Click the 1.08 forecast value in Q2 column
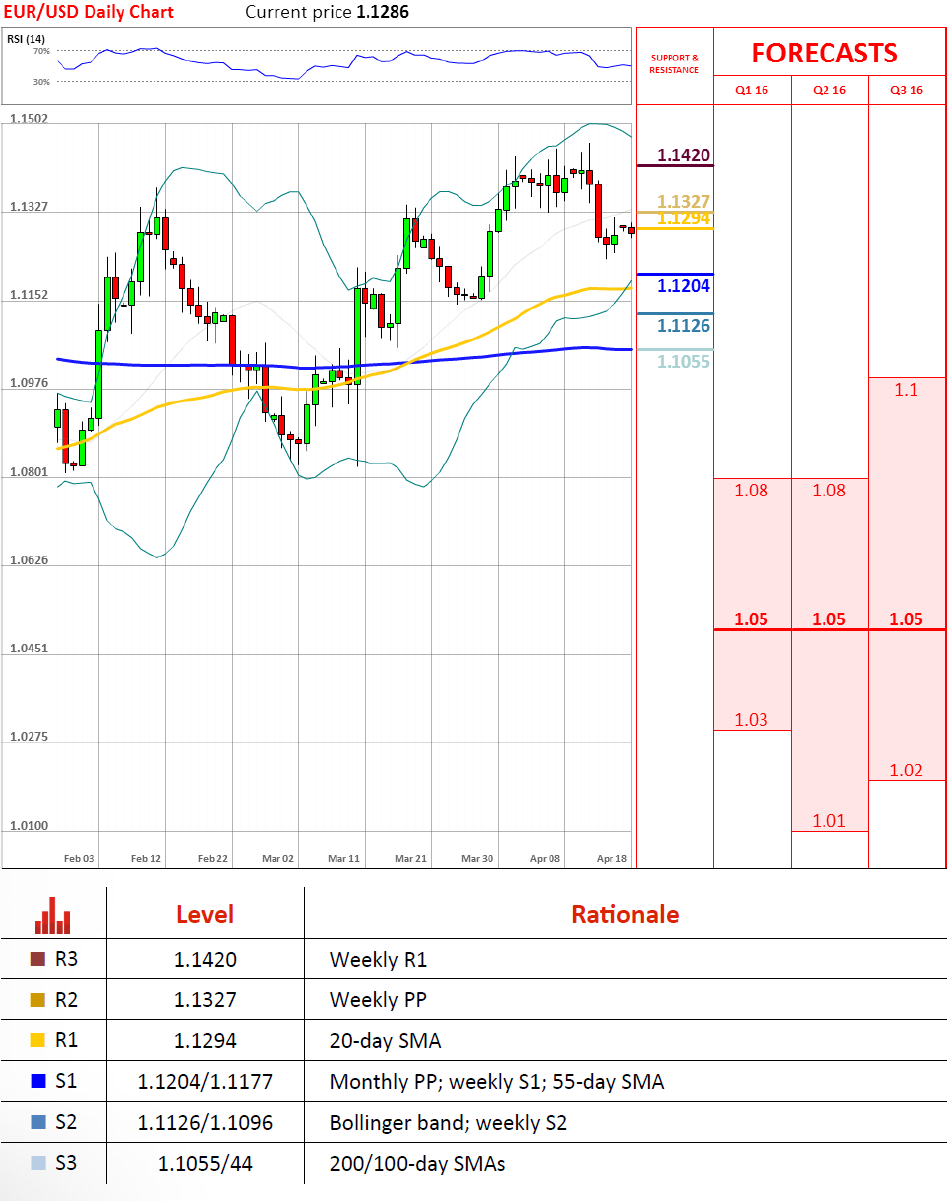This screenshot has width=952, height=1201. [x=829, y=490]
